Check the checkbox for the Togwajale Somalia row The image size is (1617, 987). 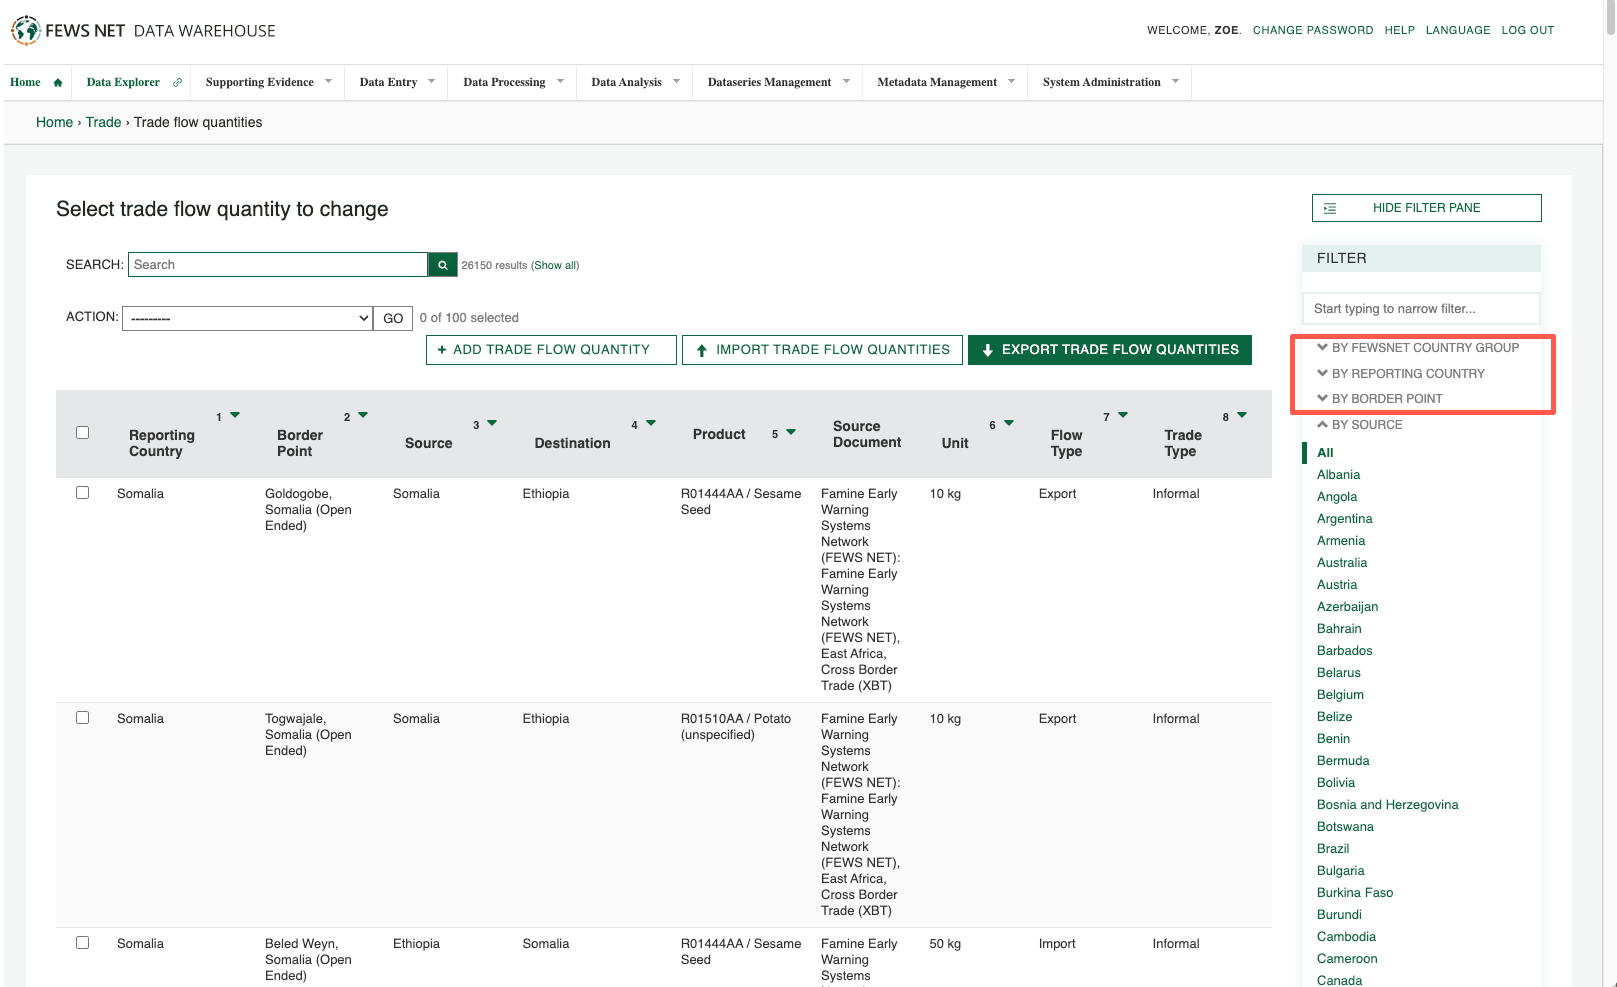coord(82,717)
